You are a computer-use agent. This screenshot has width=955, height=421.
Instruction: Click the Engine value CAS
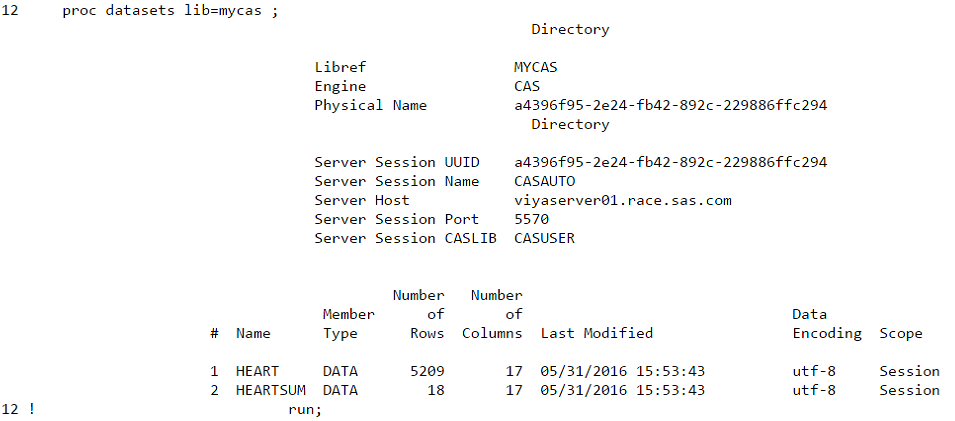tap(527, 86)
